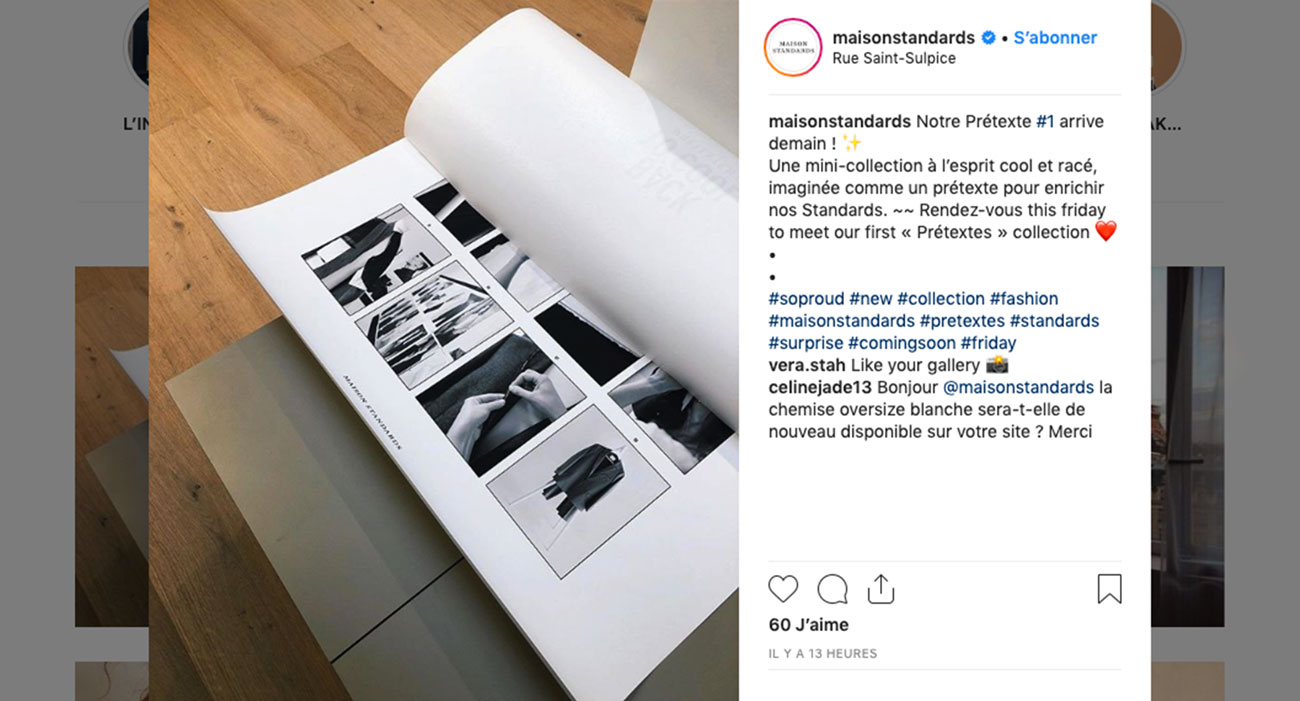The width and height of the screenshot is (1300, 701).
Task: View who liked via 60 J'aime
Action: 808,625
